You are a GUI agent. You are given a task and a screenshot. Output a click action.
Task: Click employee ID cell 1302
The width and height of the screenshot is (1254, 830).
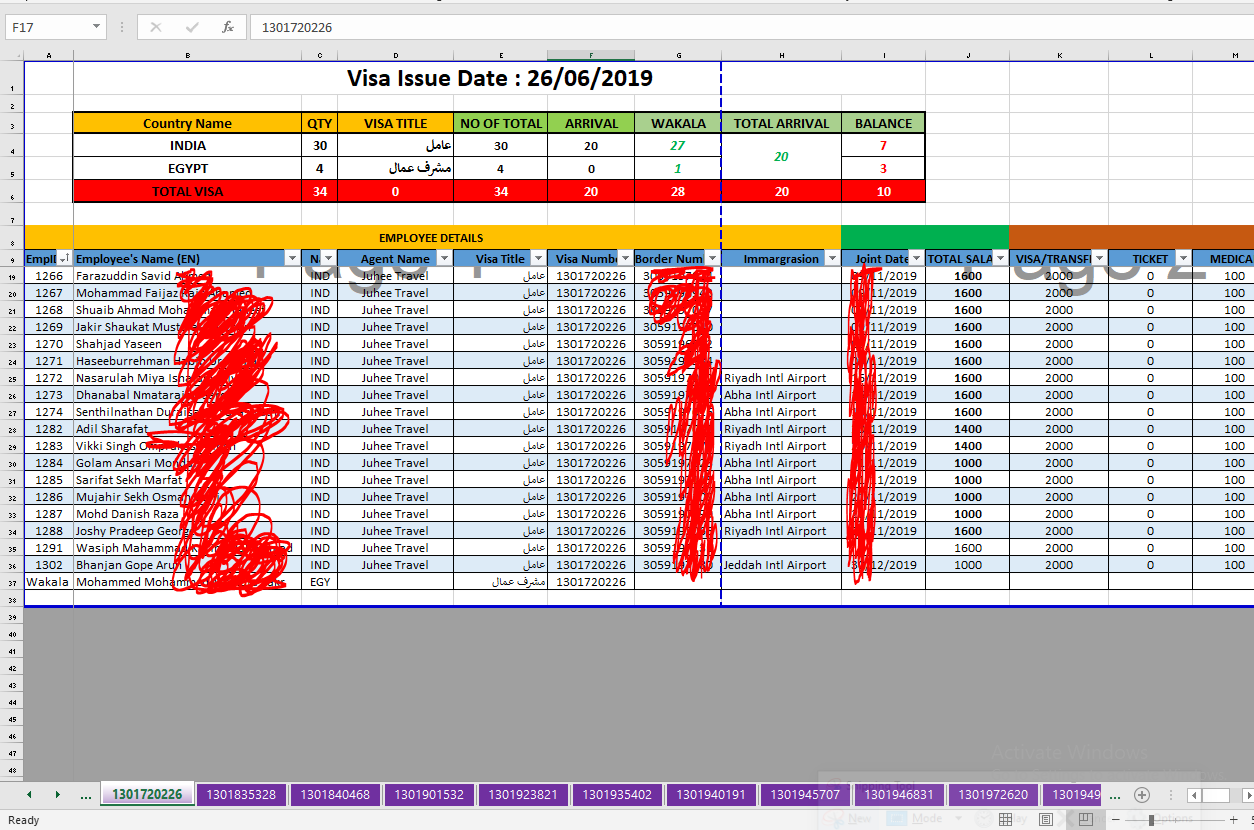pyautogui.click(x=49, y=565)
